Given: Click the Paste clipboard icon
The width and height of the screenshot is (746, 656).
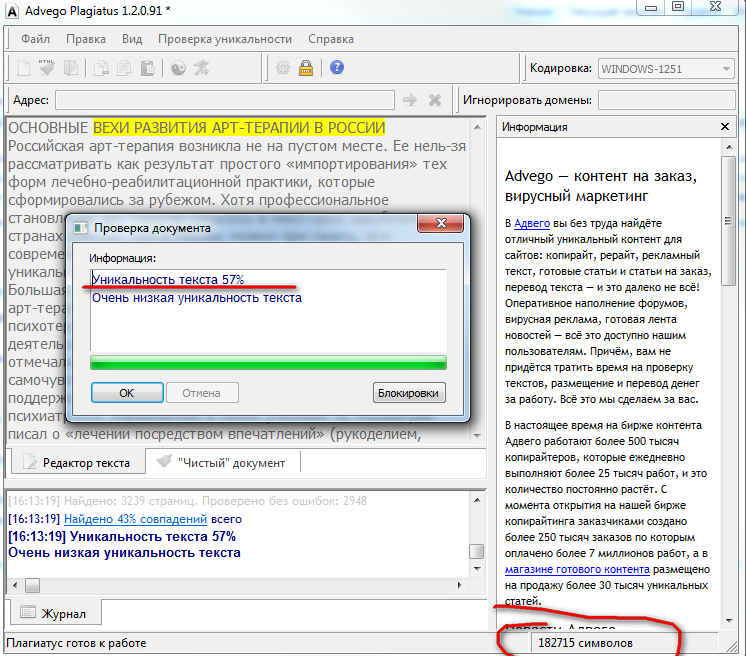Looking at the screenshot, I should click(147, 68).
